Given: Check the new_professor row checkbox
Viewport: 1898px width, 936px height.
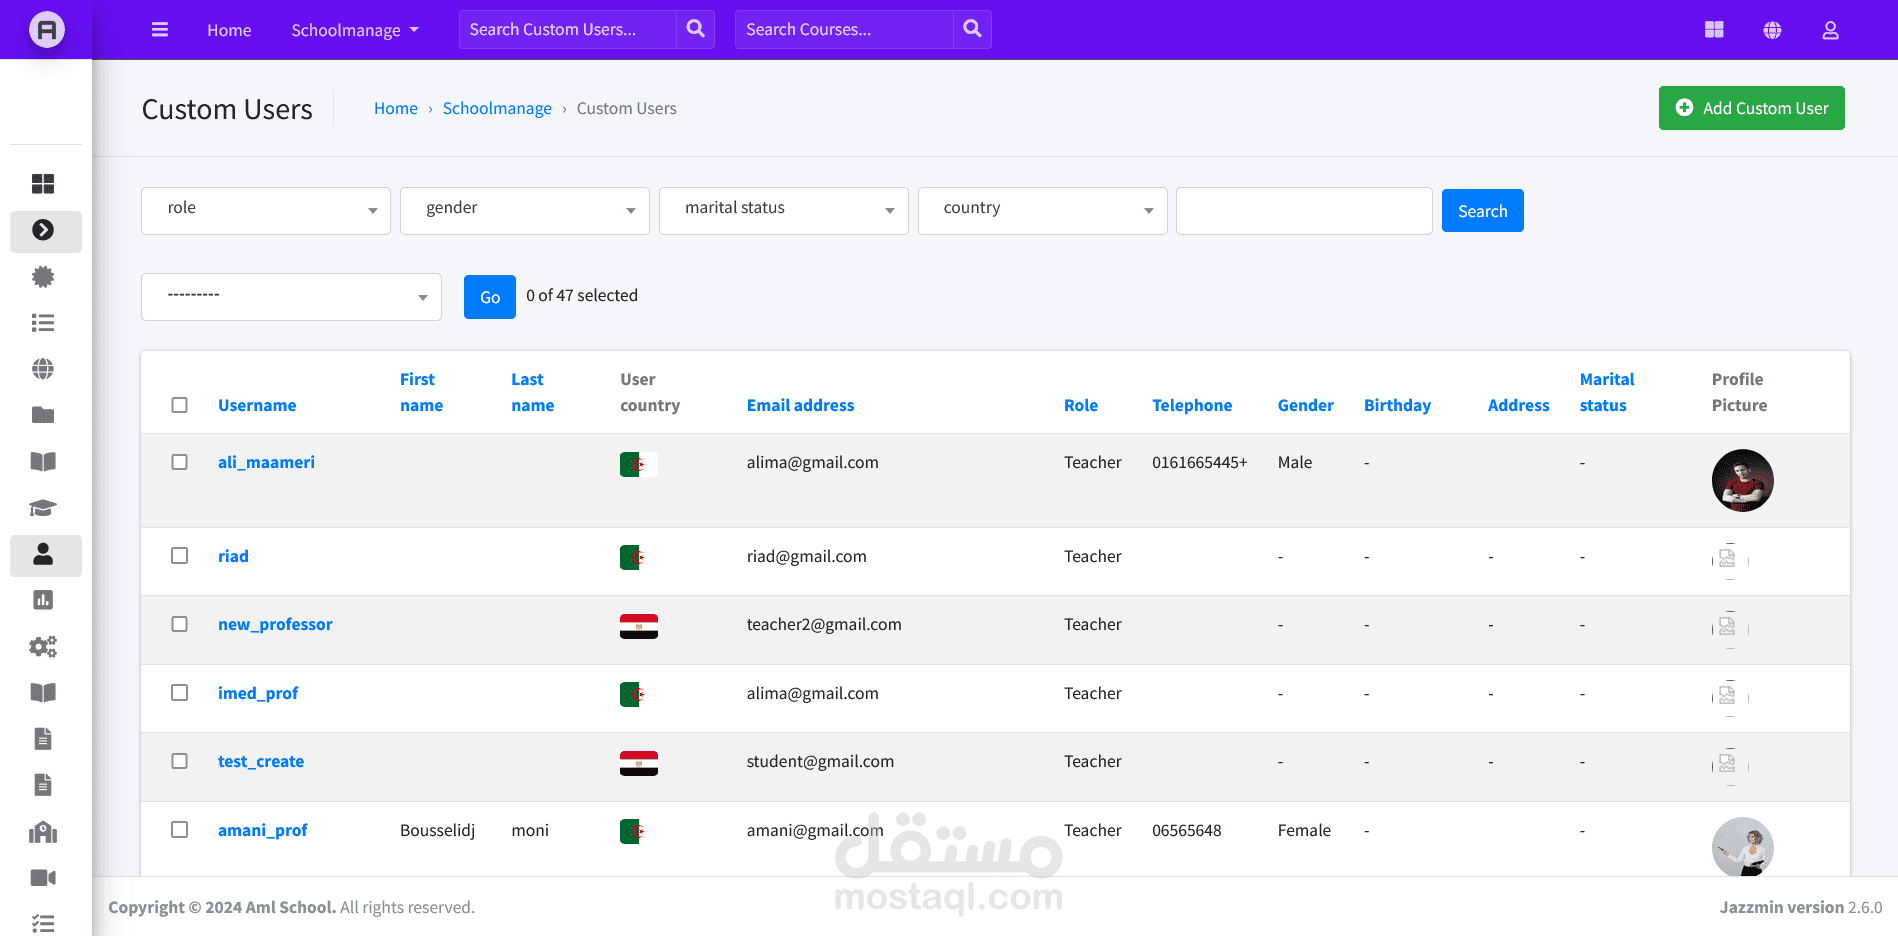Looking at the screenshot, I should click(x=180, y=624).
